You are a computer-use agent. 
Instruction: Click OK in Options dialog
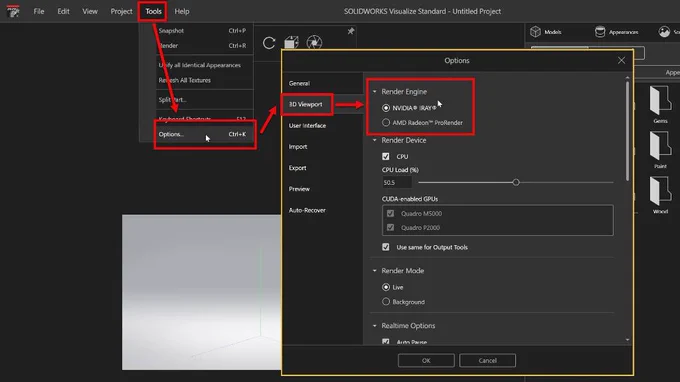click(x=426, y=360)
